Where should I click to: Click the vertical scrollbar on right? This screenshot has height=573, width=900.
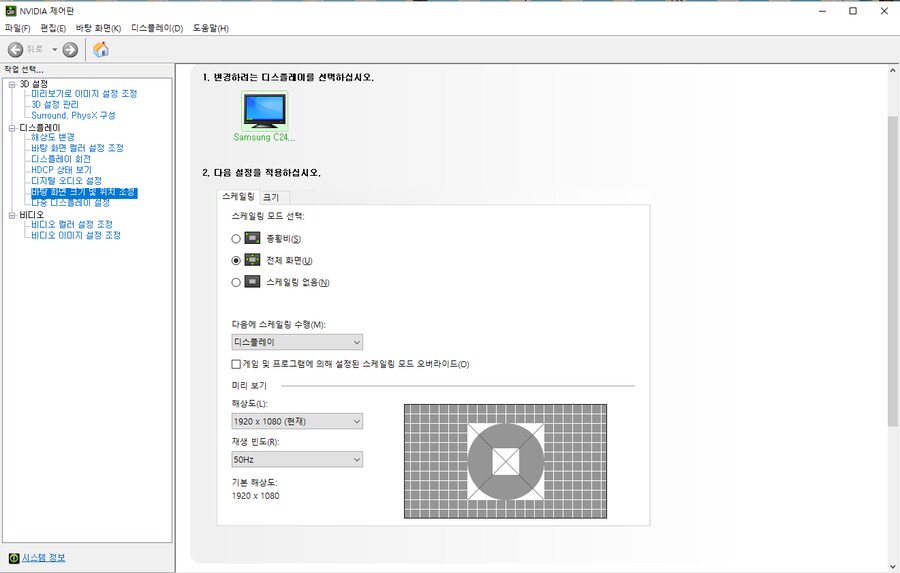tap(893, 270)
